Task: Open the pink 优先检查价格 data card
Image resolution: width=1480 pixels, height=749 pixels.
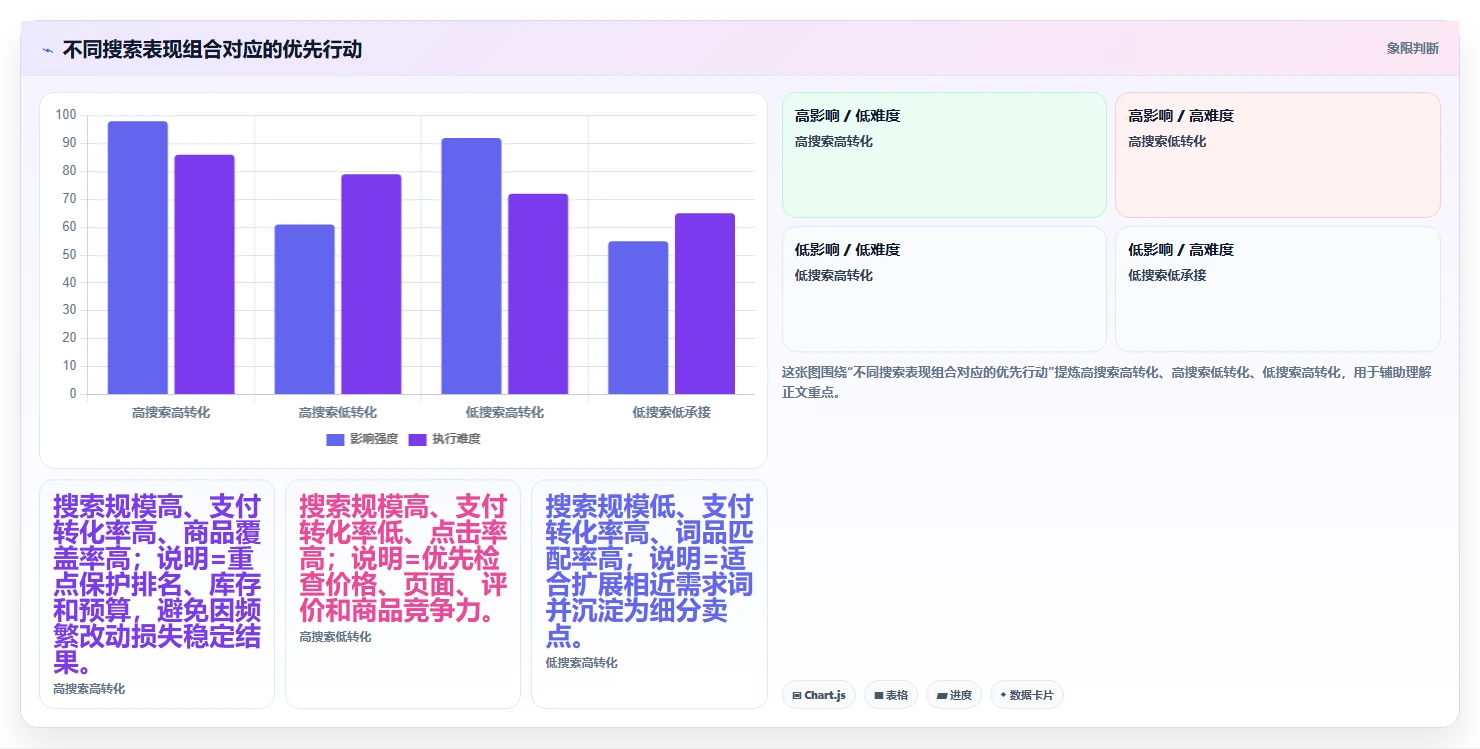Action: 403,594
